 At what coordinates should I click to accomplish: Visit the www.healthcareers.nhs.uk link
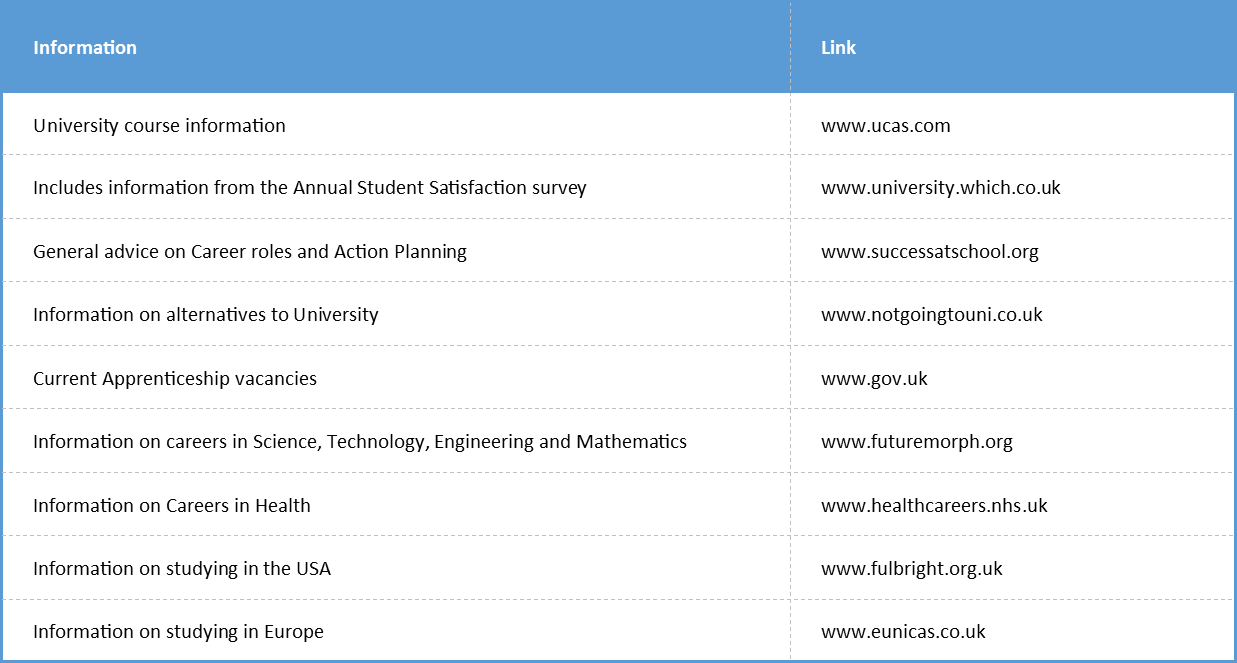pyautogui.click(x=934, y=506)
